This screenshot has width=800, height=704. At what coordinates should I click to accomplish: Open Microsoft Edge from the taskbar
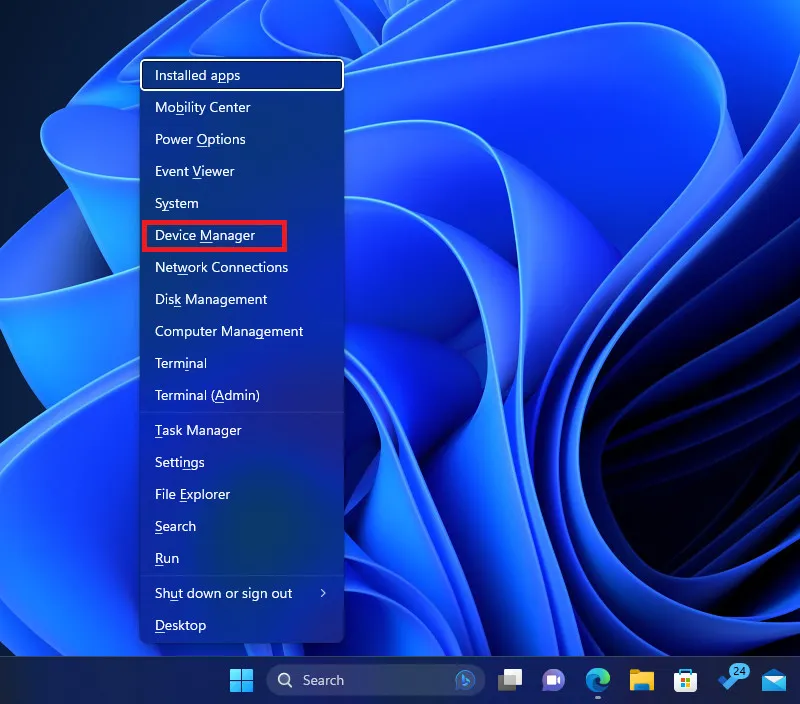click(x=597, y=680)
